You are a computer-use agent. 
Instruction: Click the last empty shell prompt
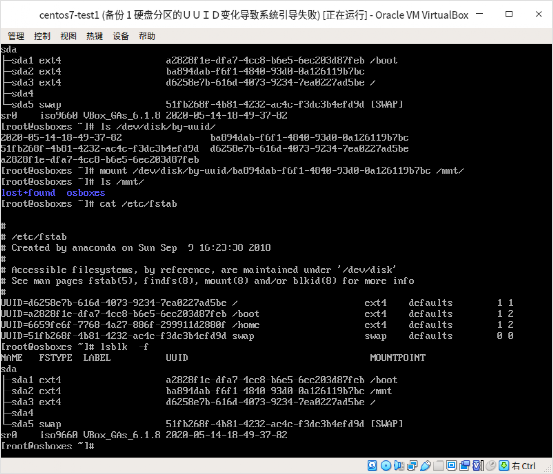pos(47,446)
